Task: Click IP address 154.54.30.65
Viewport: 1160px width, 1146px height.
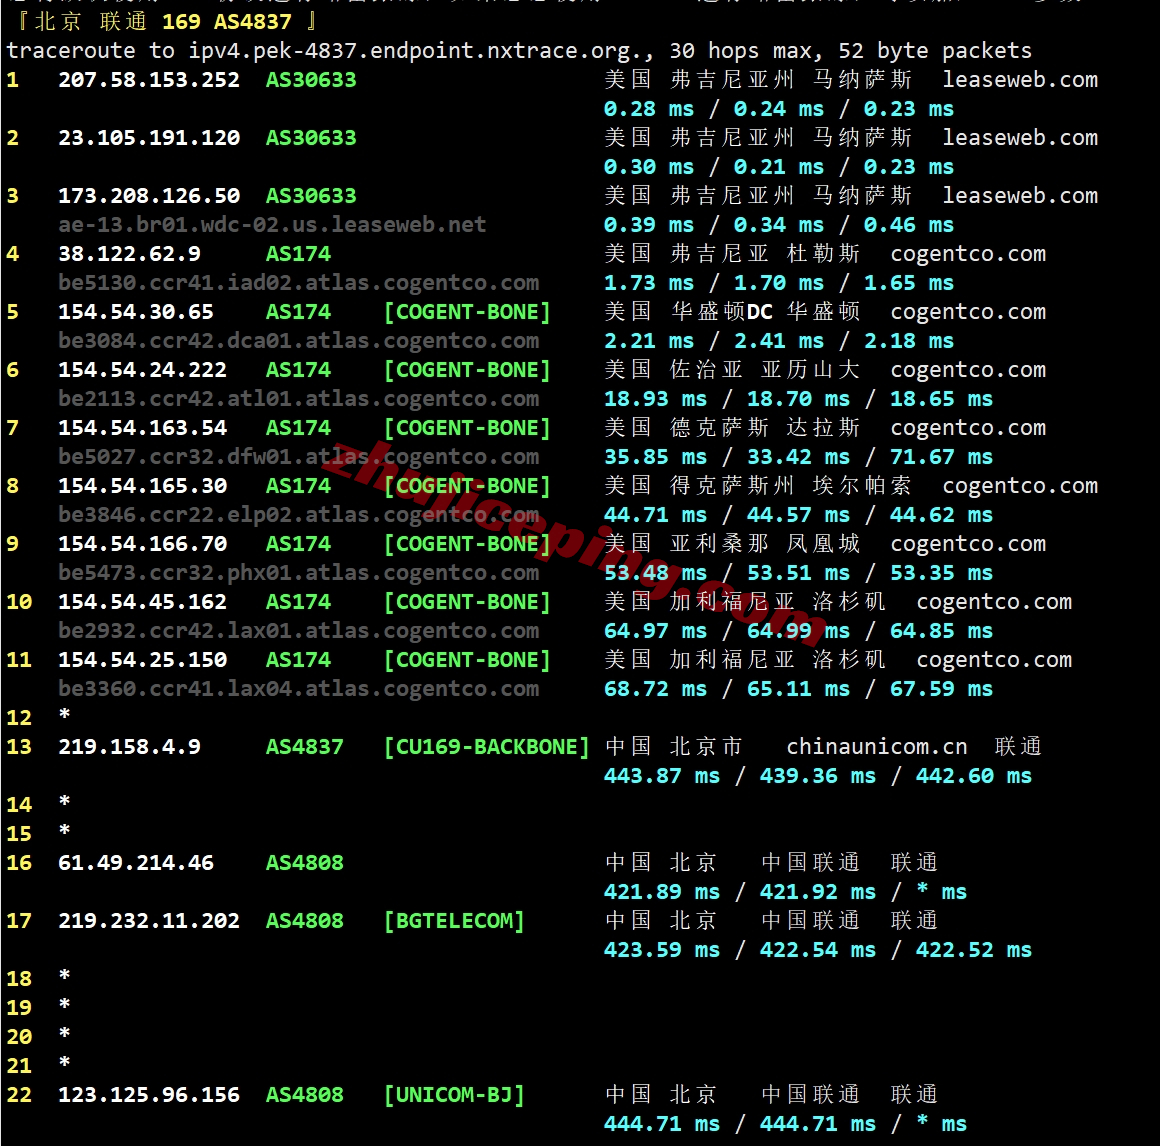Action: click(136, 312)
